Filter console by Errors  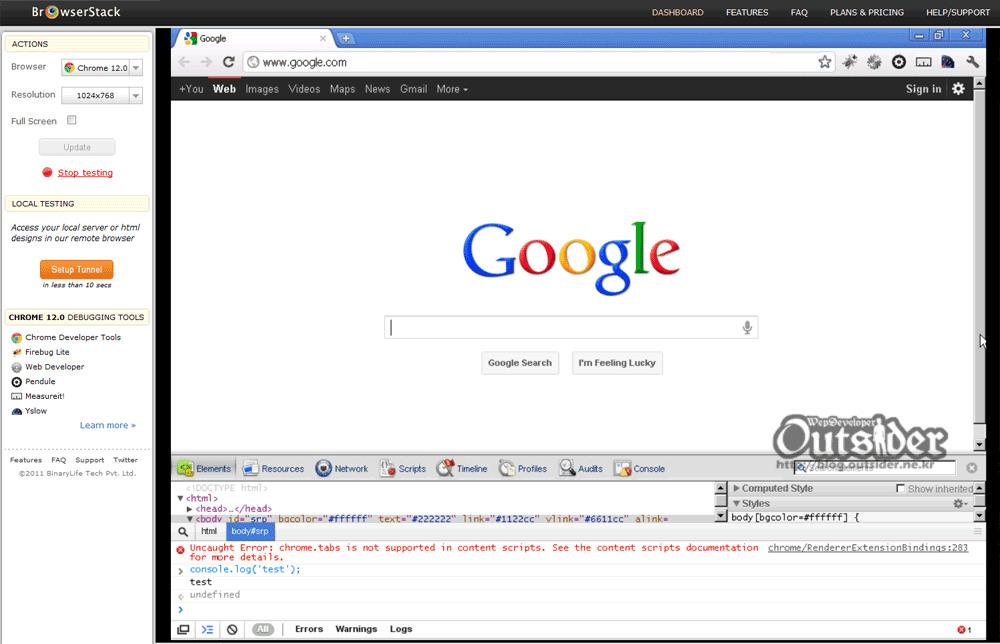click(x=309, y=629)
